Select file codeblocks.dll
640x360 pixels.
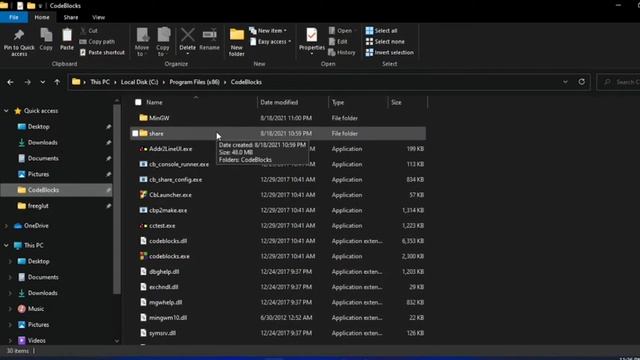pos(168,241)
